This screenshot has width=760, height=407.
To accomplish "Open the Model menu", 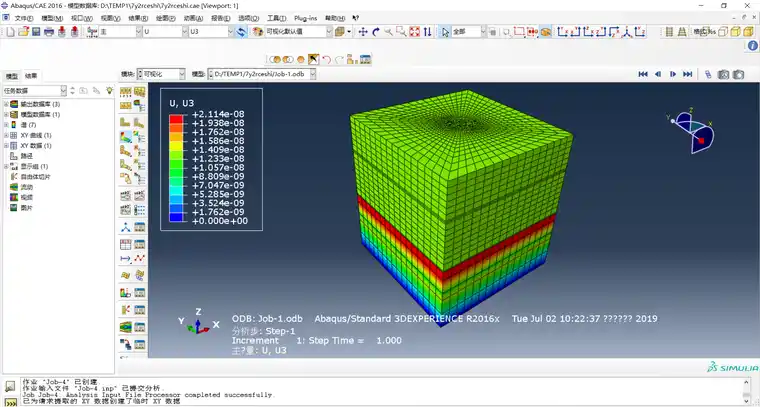I will [52, 18].
